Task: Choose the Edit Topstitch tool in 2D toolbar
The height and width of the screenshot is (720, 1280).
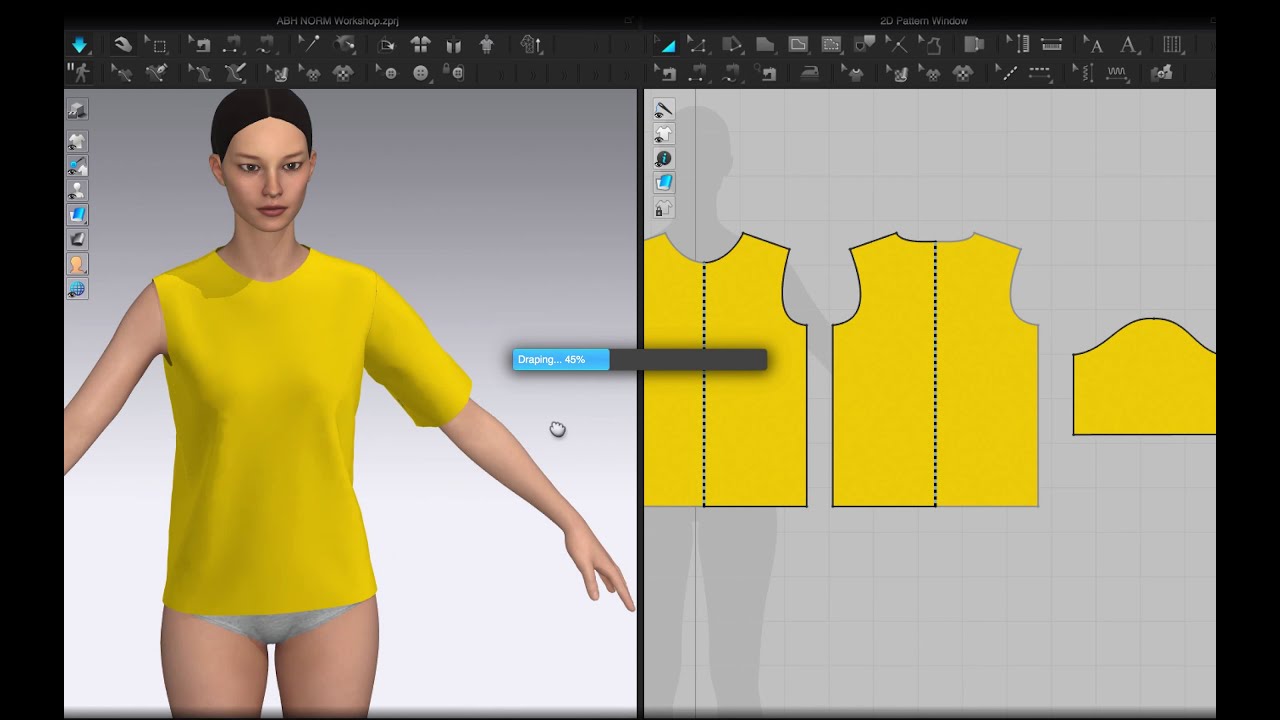Action: pos(1009,72)
